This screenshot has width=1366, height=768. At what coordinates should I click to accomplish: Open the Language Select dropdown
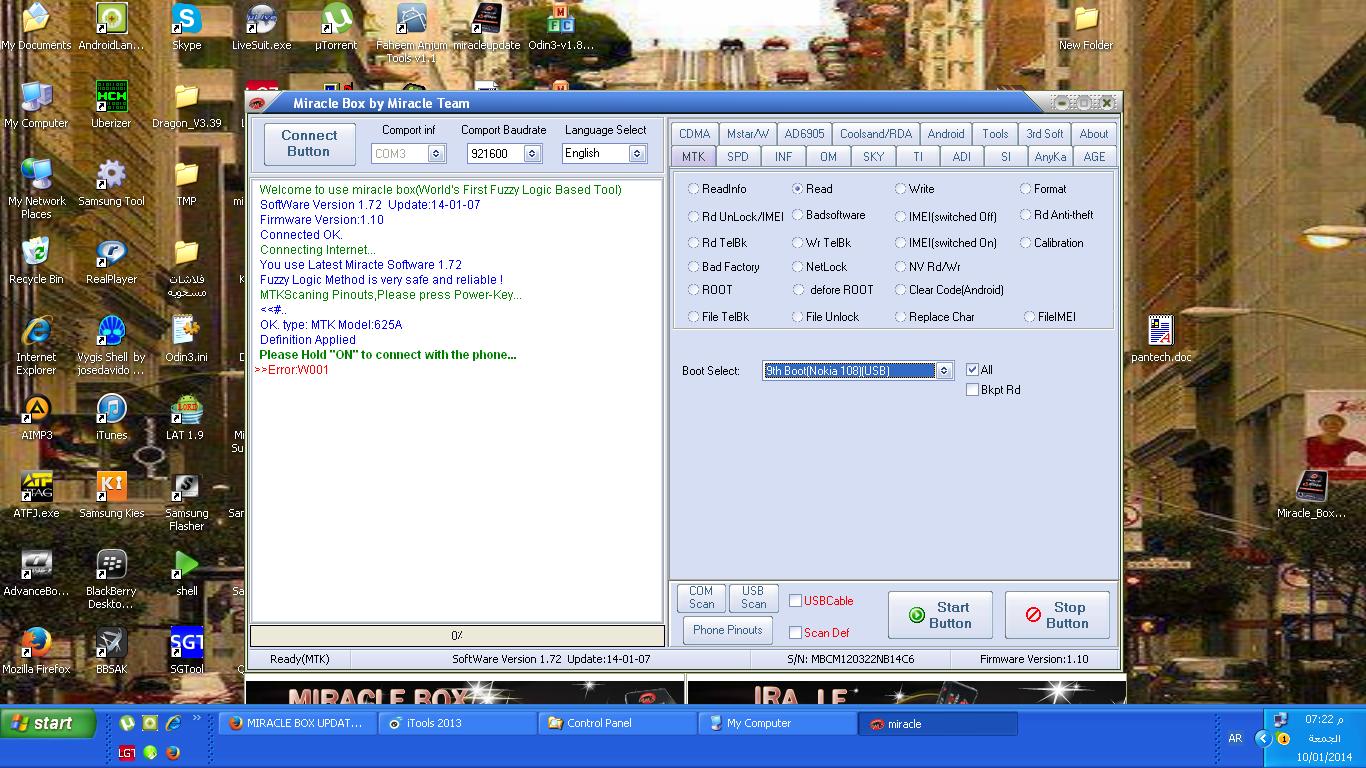point(637,153)
